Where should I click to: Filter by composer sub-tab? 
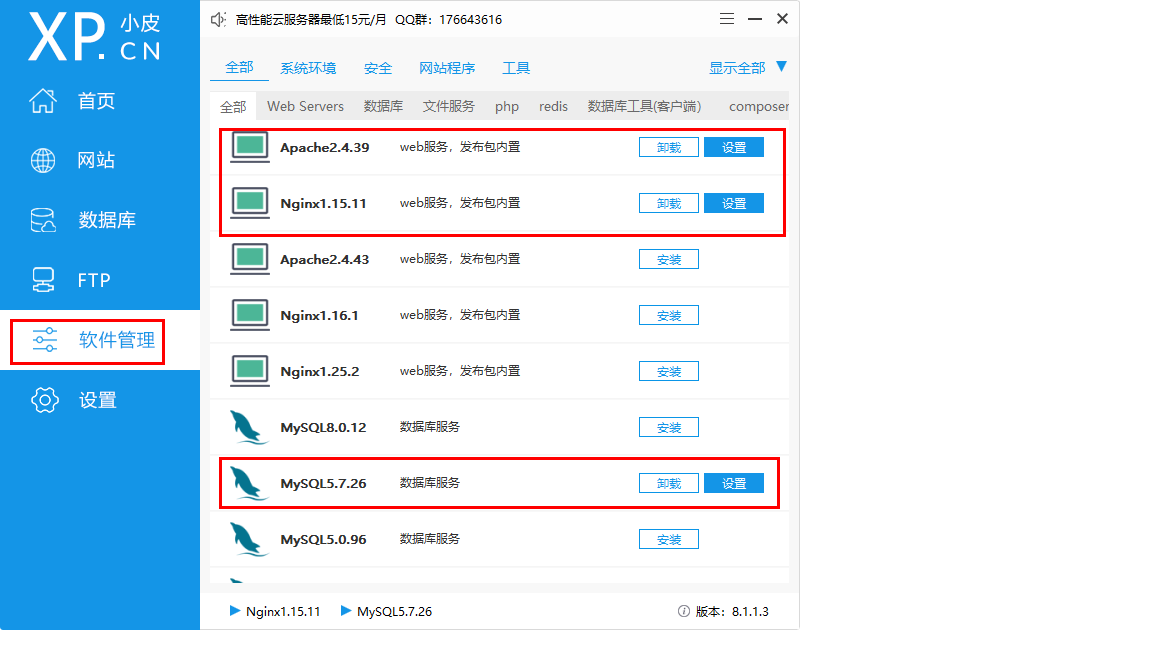pyautogui.click(x=758, y=107)
